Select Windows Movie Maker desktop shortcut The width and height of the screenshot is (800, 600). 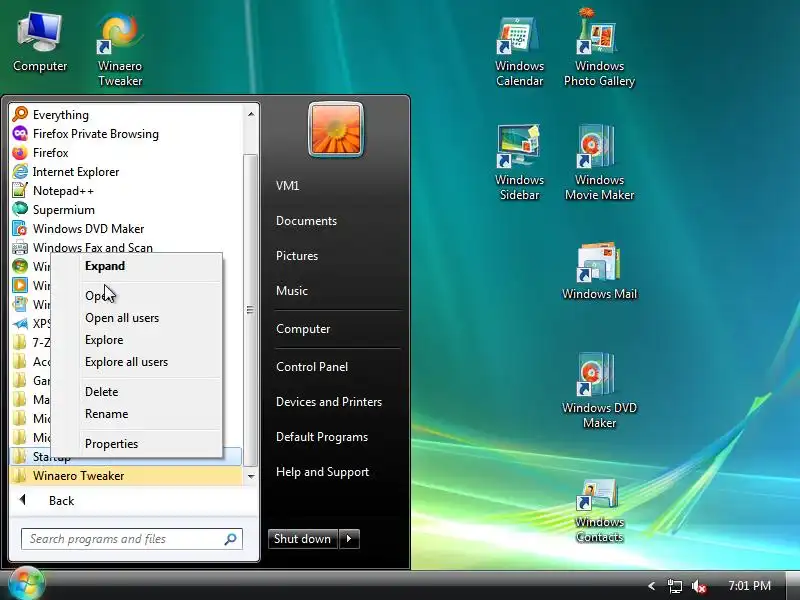coord(599,163)
